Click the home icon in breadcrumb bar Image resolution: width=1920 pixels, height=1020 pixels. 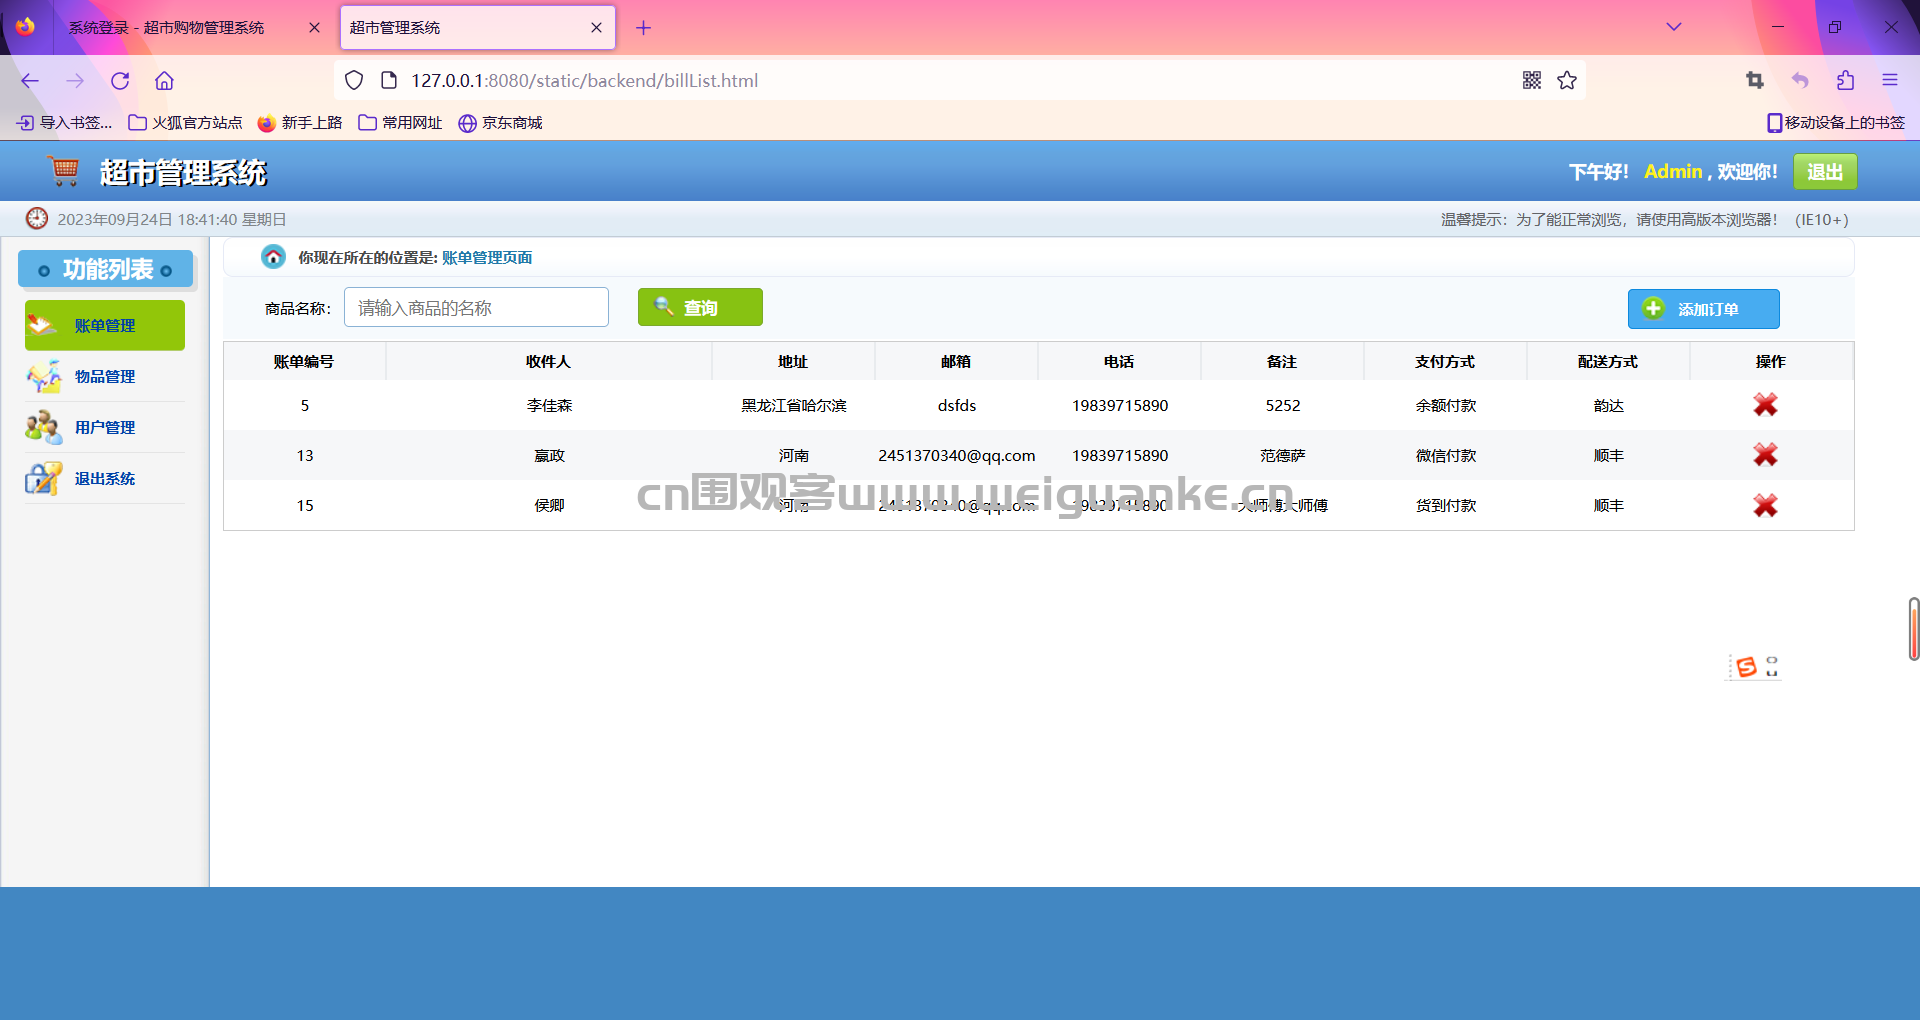point(273,257)
